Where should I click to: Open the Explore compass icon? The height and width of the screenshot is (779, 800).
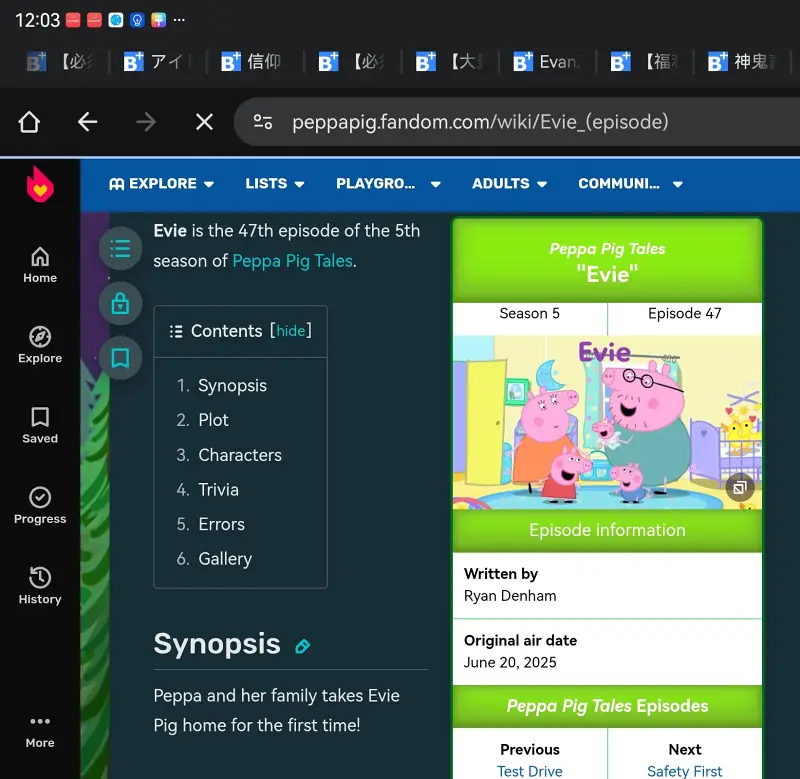(40, 345)
